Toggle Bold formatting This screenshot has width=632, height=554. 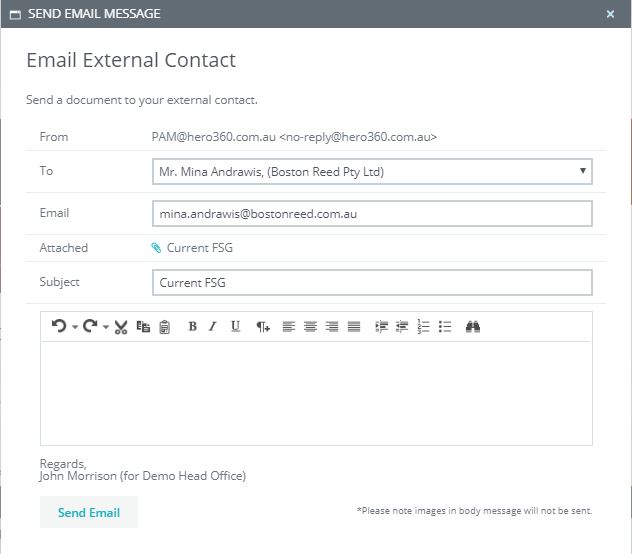[x=193, y=326]
